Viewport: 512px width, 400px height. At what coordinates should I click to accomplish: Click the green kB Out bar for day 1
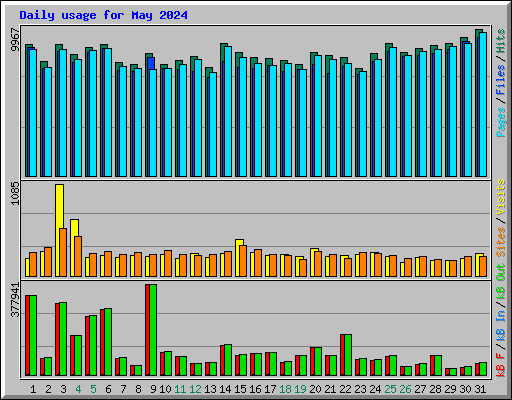pyautogui.click(x=33, y=335)
